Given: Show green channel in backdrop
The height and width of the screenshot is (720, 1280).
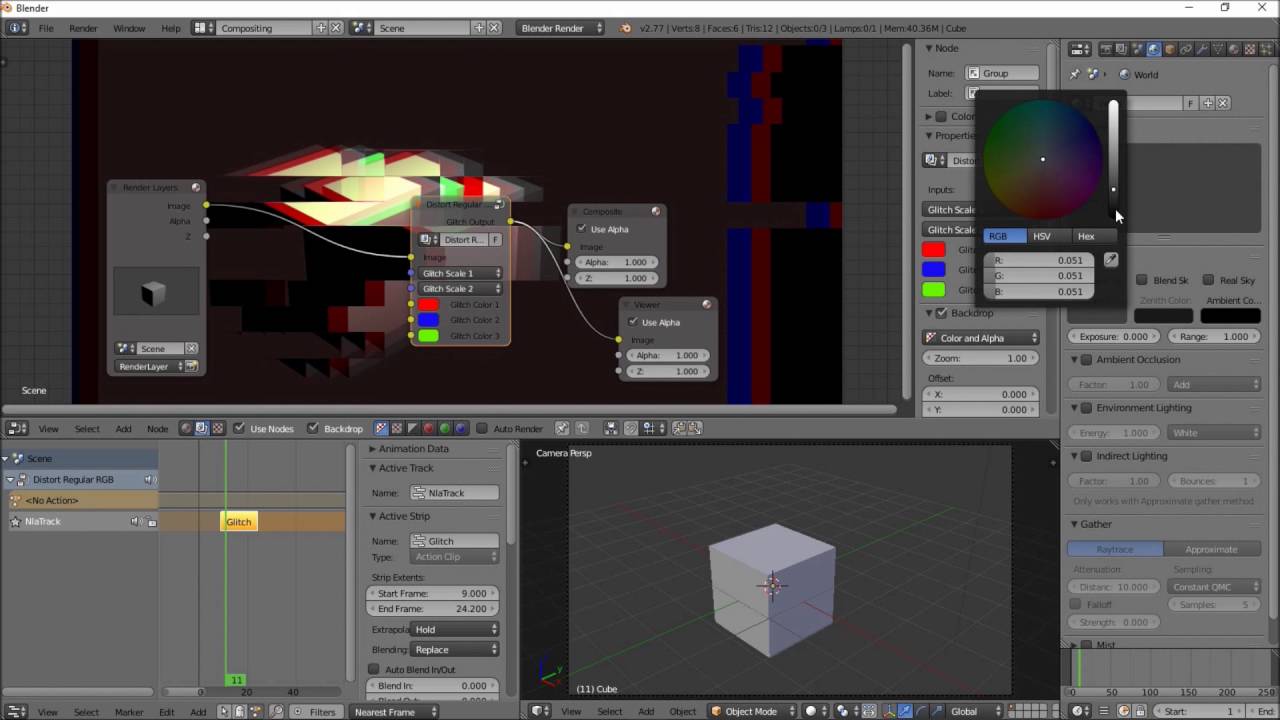Looking at the screenshot, I should [445, 428].
